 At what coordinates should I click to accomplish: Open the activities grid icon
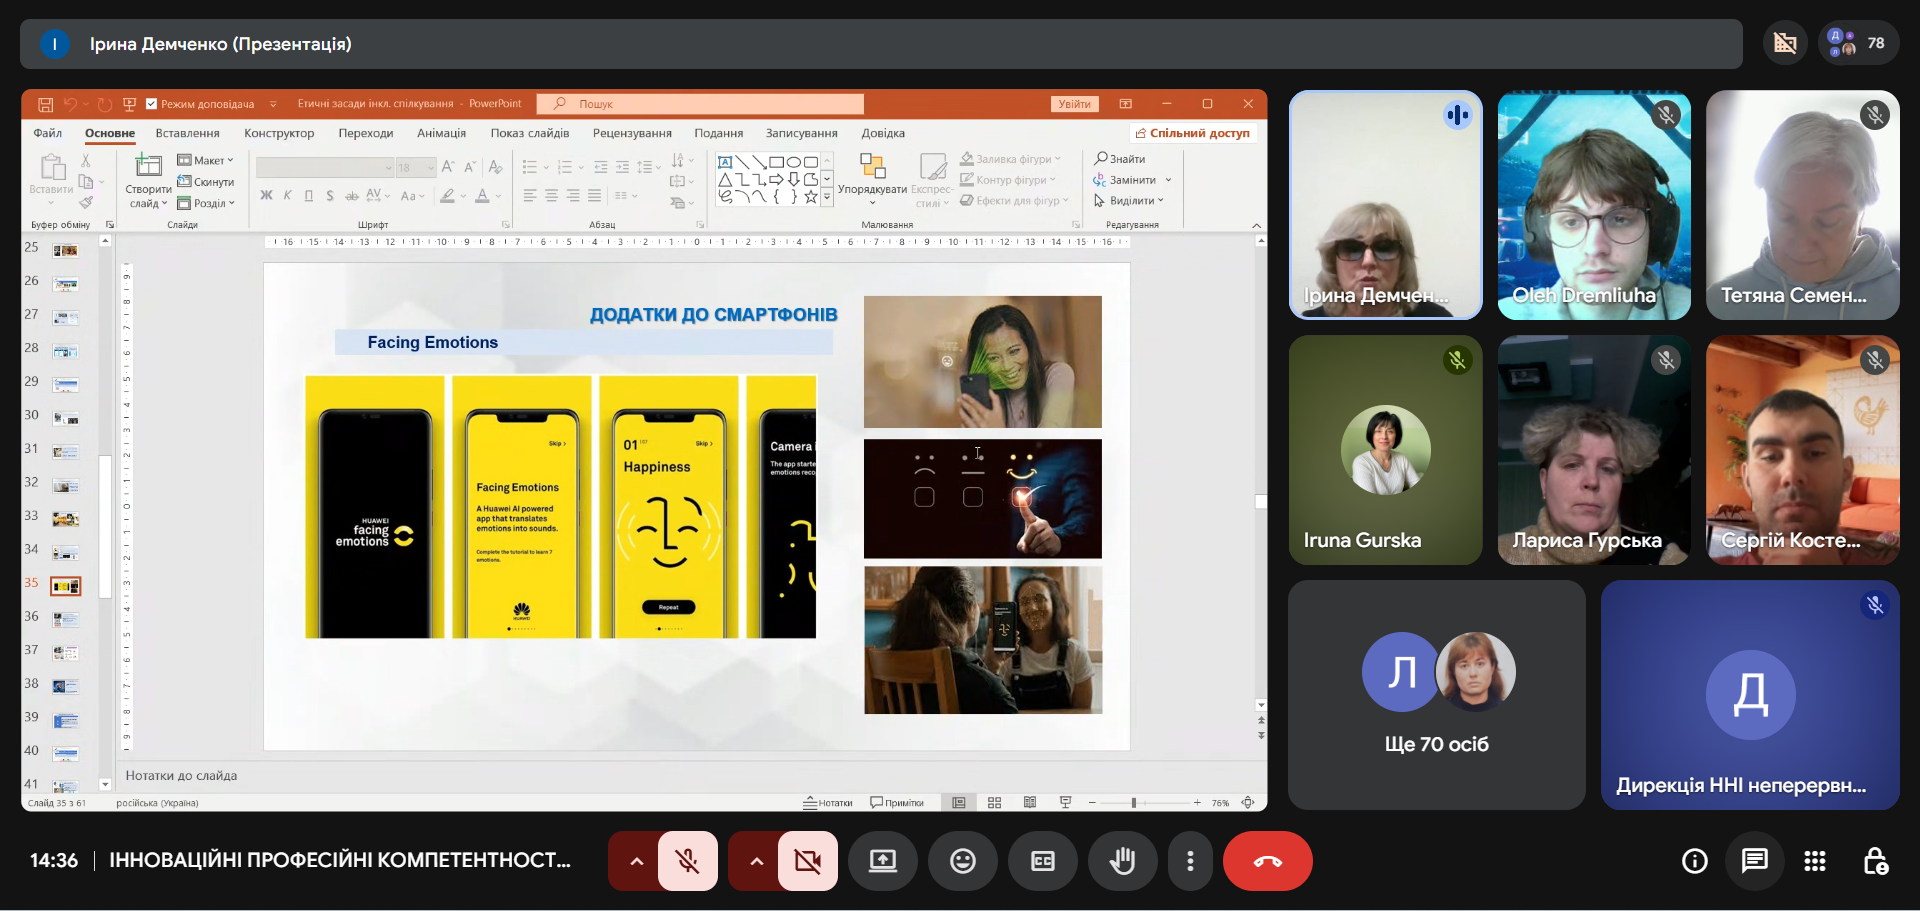tap(1814, 861)
